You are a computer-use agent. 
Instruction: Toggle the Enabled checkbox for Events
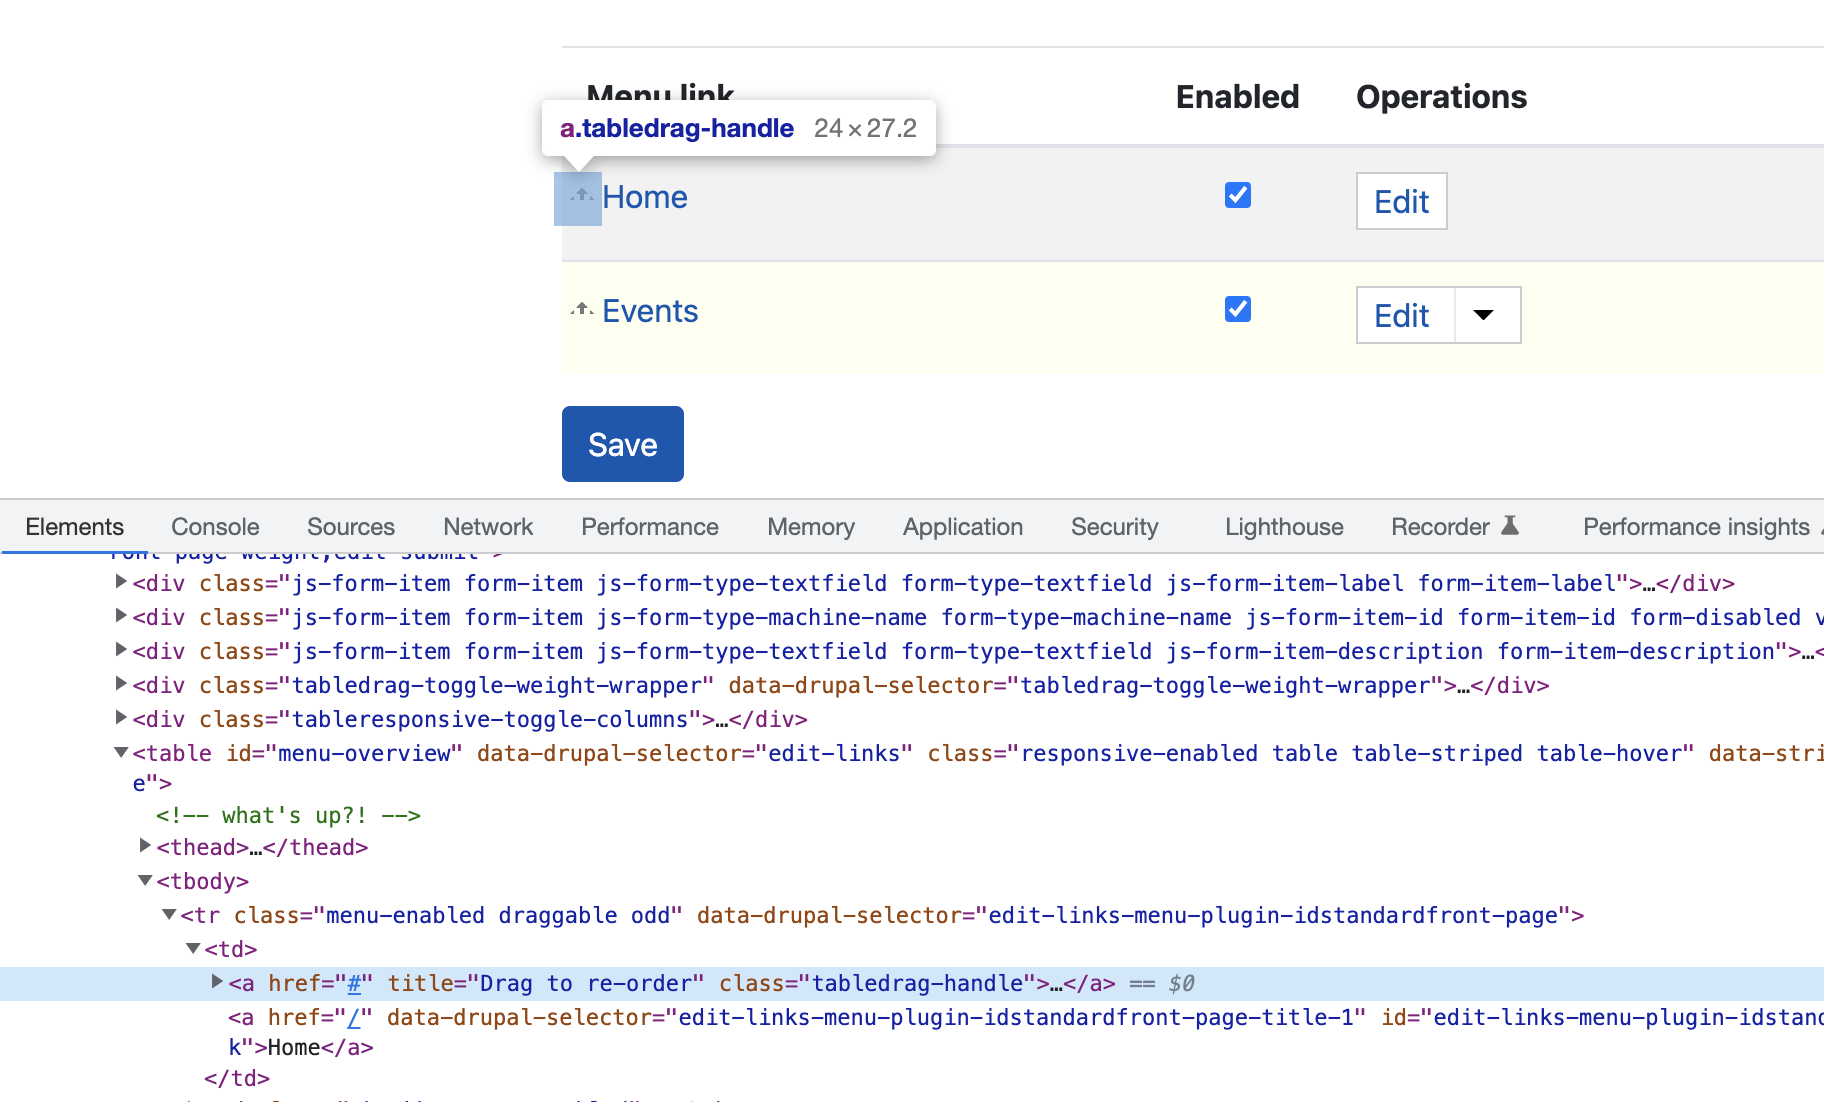(1237, 309)
